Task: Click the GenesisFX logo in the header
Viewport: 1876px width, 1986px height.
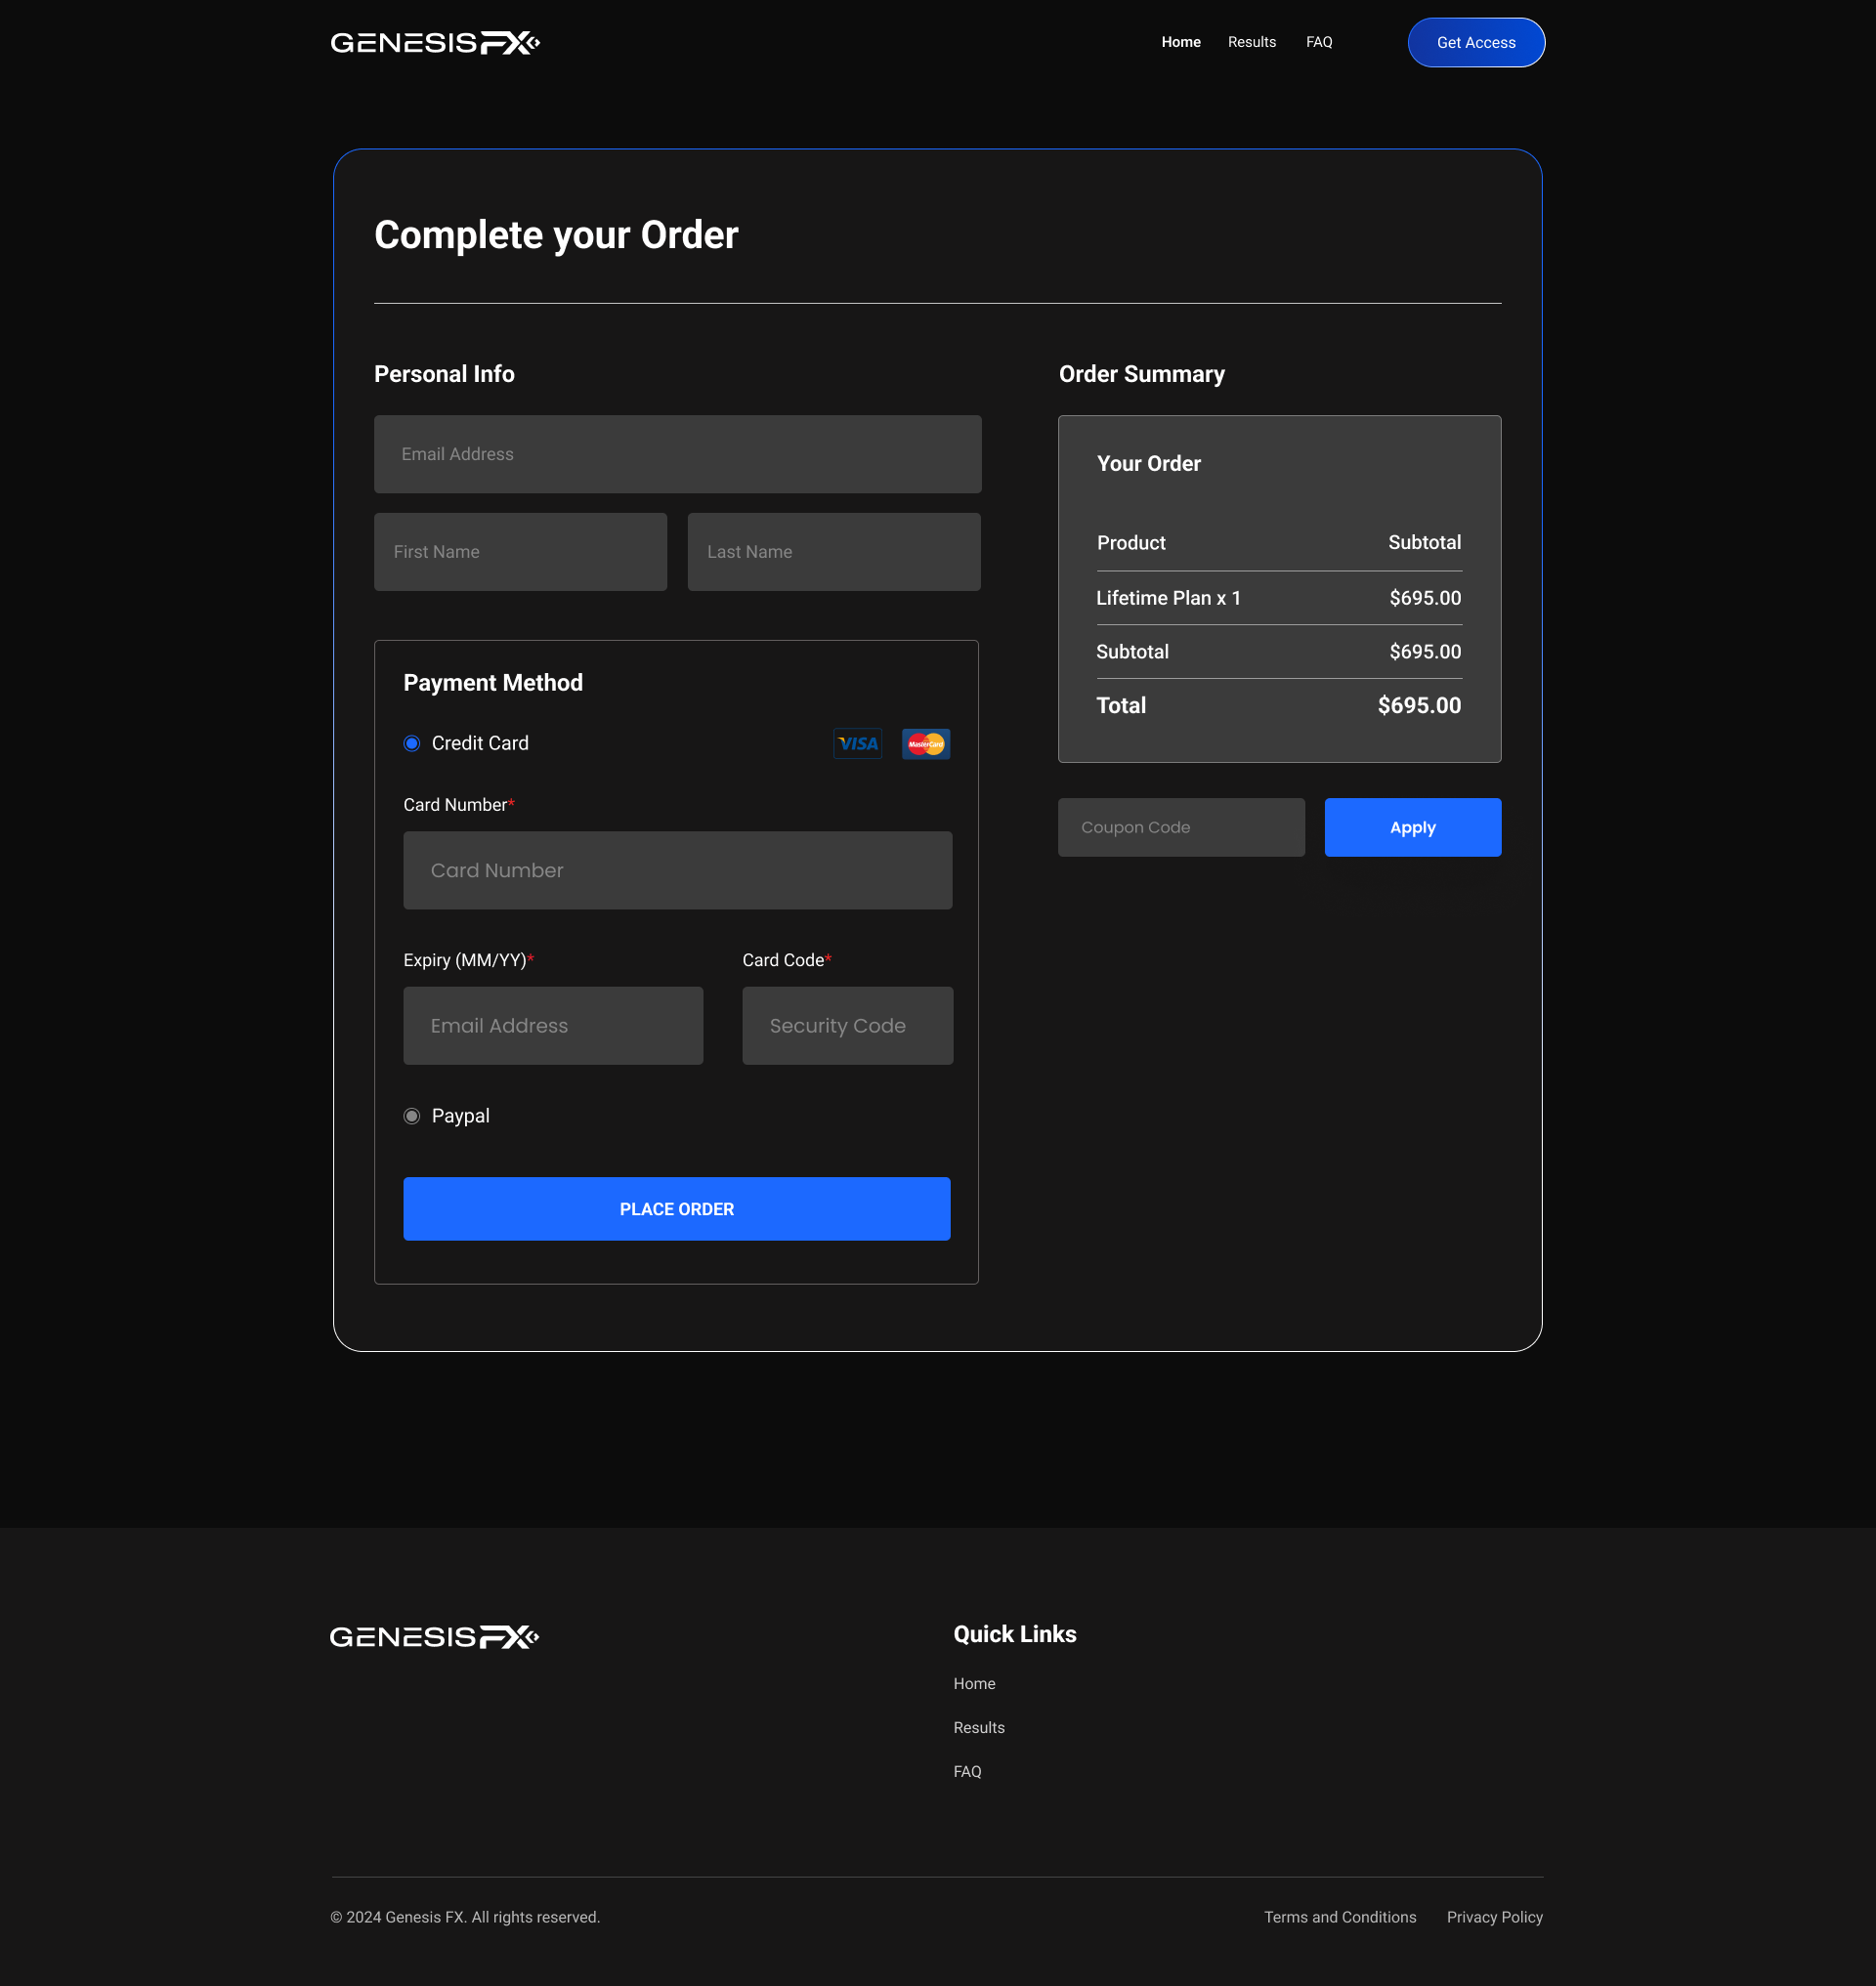Action: pyautogui.click(x=434, y=42)
